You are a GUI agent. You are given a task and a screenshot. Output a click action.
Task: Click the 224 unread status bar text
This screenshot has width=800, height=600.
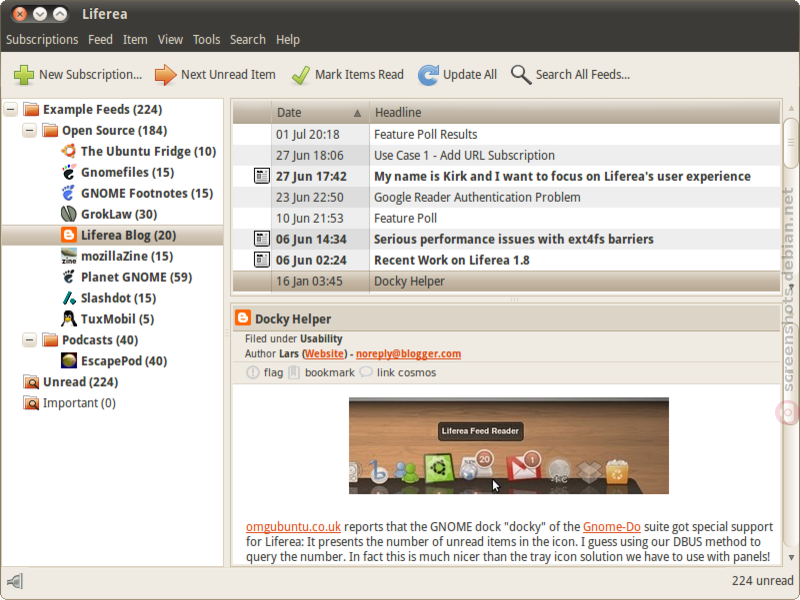762,581
